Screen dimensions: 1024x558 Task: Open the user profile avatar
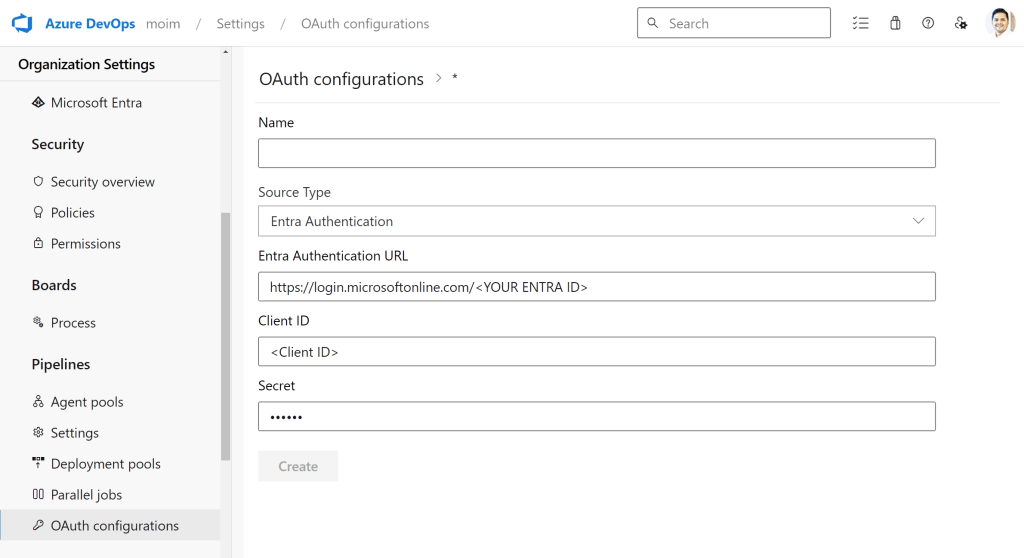[999, 23]
